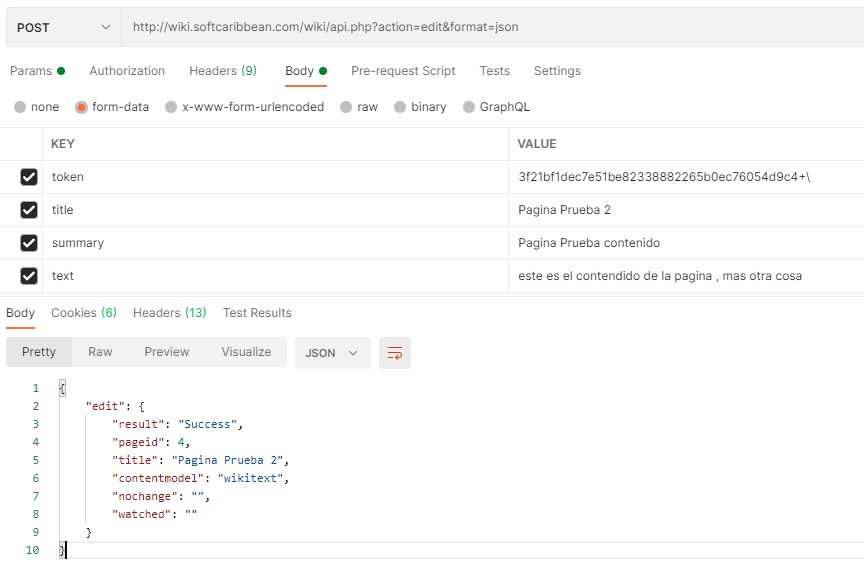Screen dimensions: 864x566
Task: Choose x-www-form-urlencoded body type
Action: coord(171,107)
